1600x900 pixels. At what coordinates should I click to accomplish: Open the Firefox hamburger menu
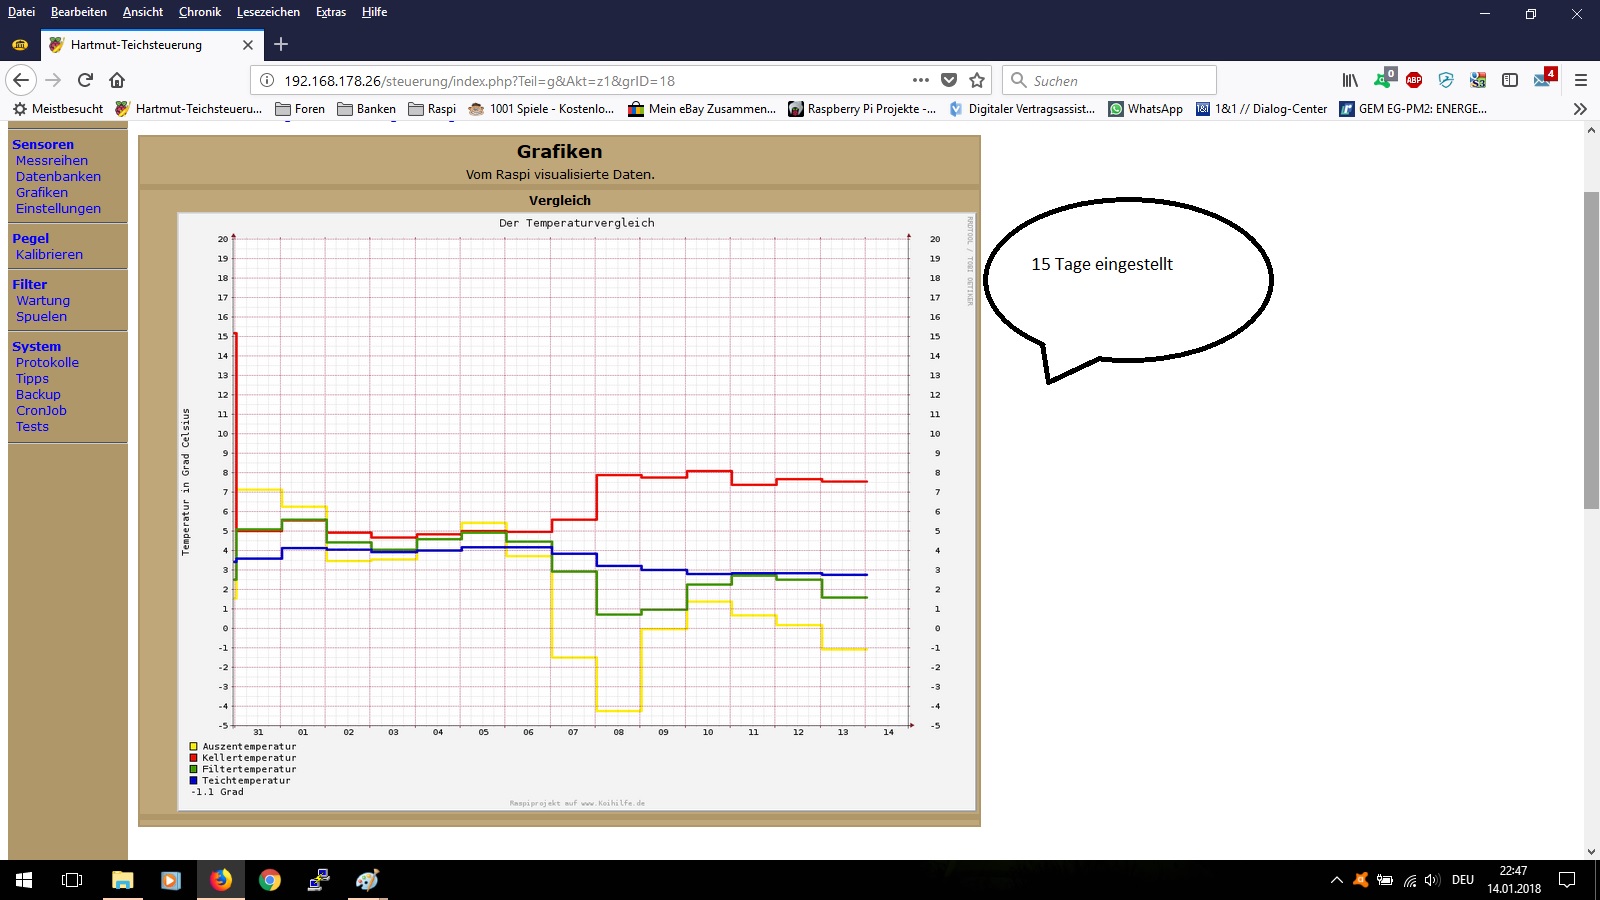click(x=1581, y=80)
